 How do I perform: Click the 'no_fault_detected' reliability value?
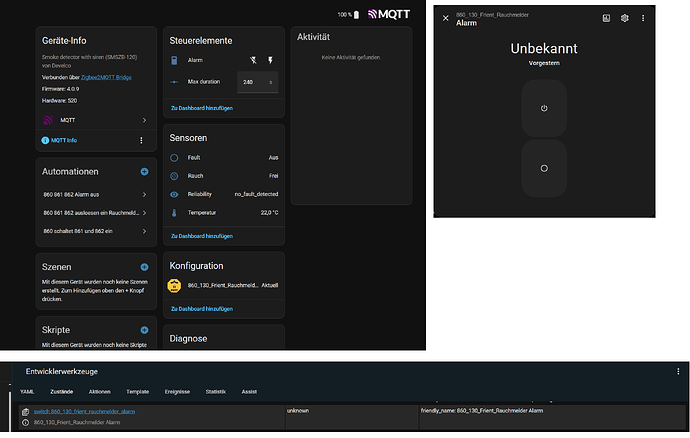pyautogui.click(x=256, y=194)
